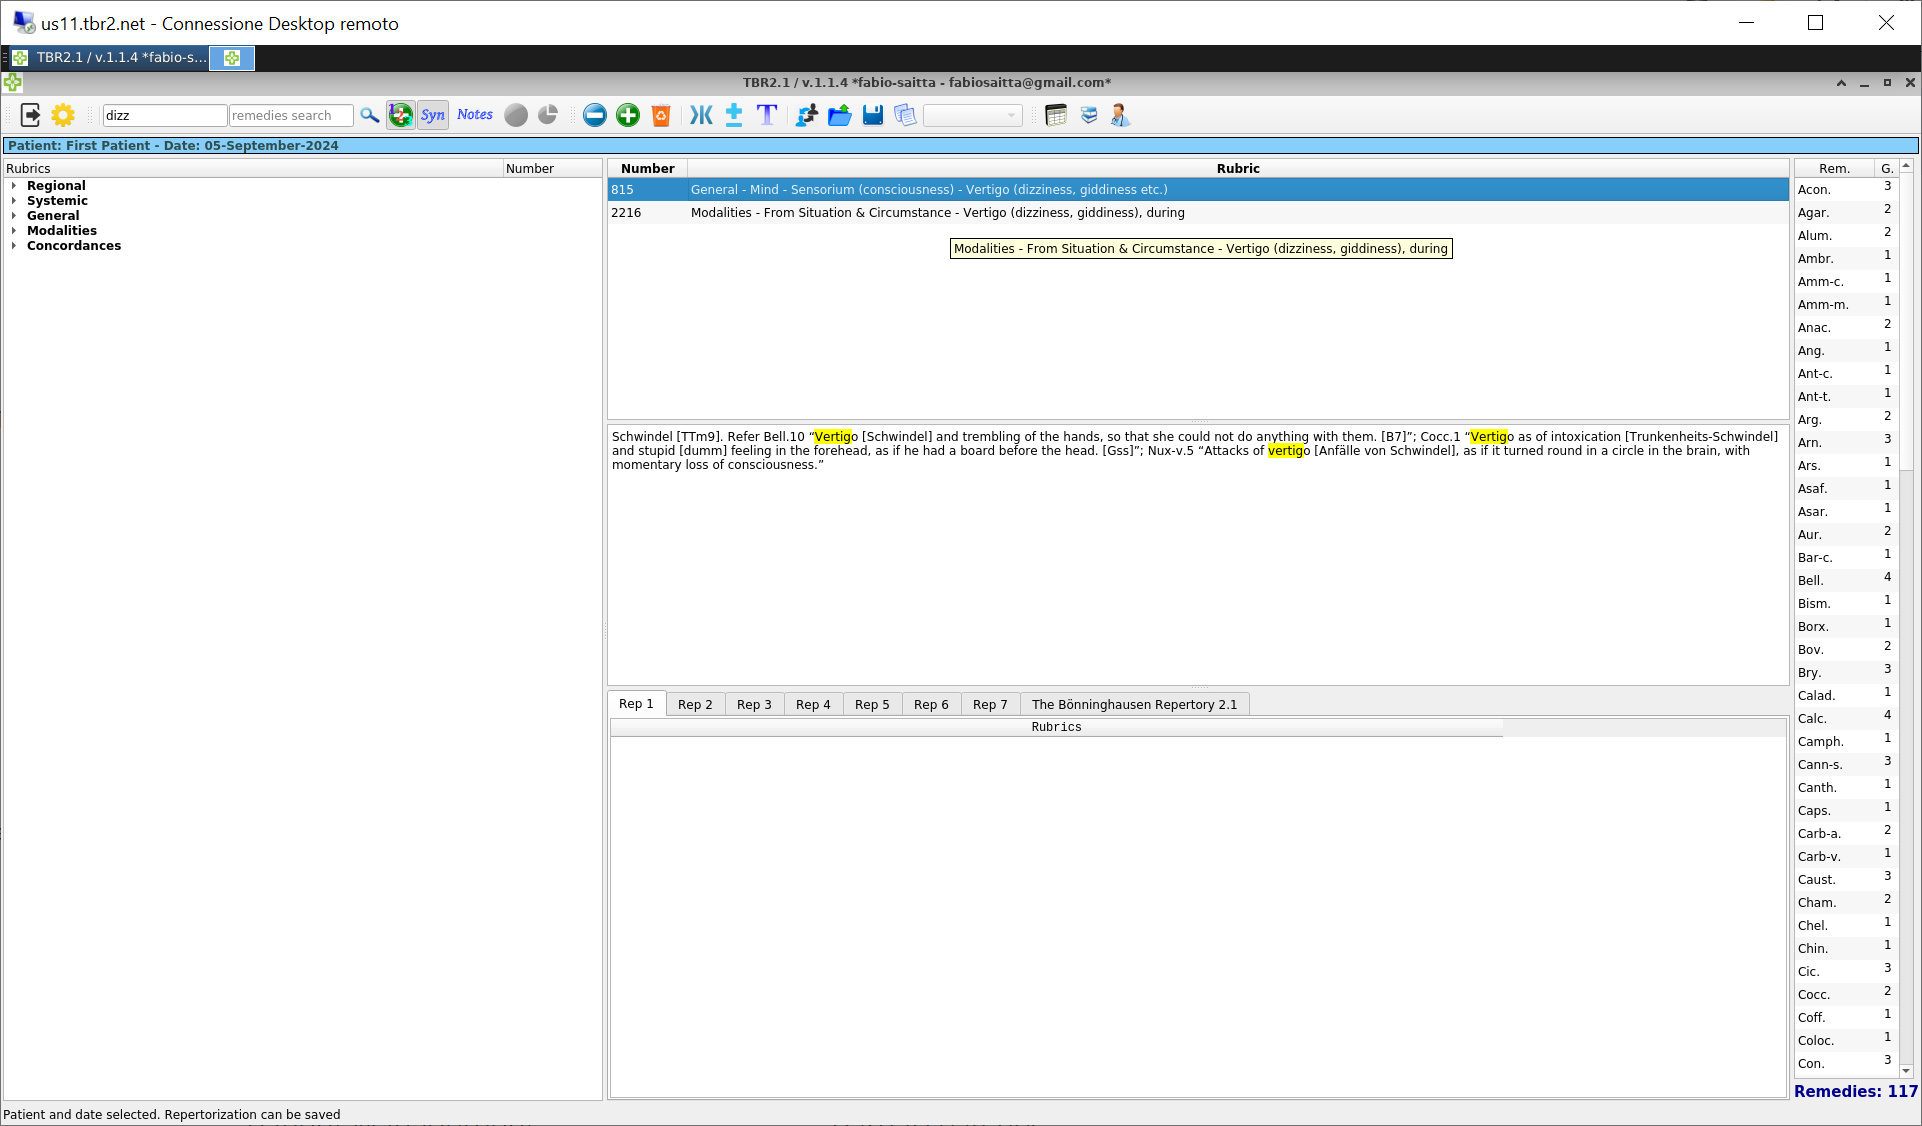Click the orange trash bin icon

tap(661, 115)
